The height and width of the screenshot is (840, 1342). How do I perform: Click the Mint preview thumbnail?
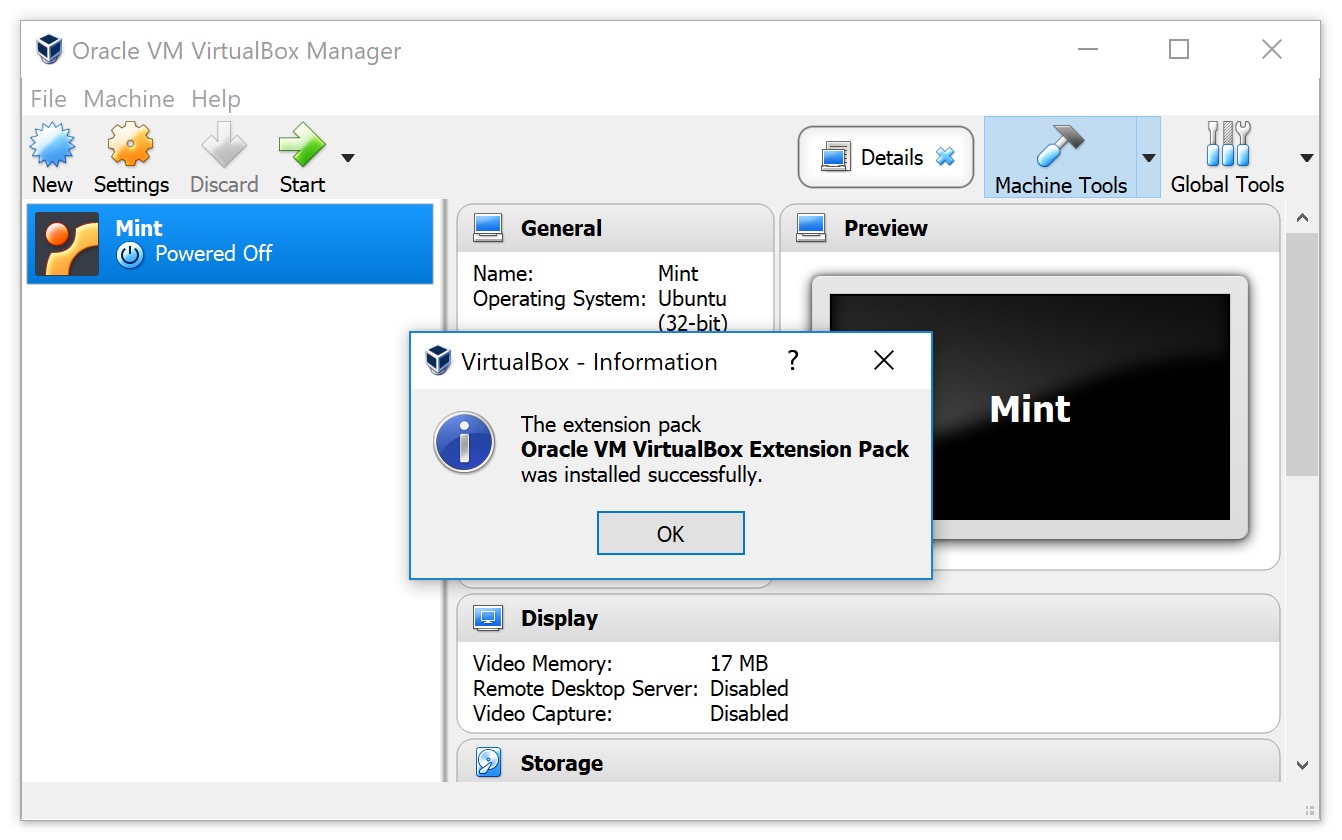tap(1030, 407)
